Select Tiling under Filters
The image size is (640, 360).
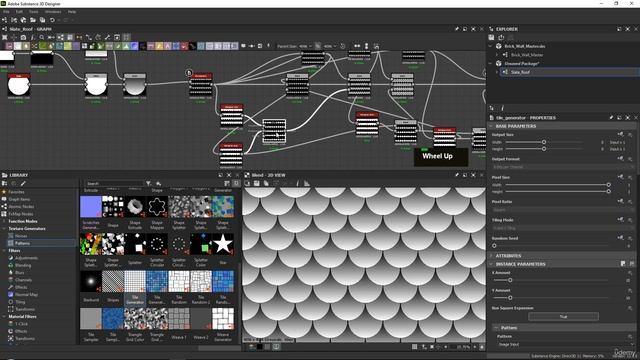tap(20, 302)
